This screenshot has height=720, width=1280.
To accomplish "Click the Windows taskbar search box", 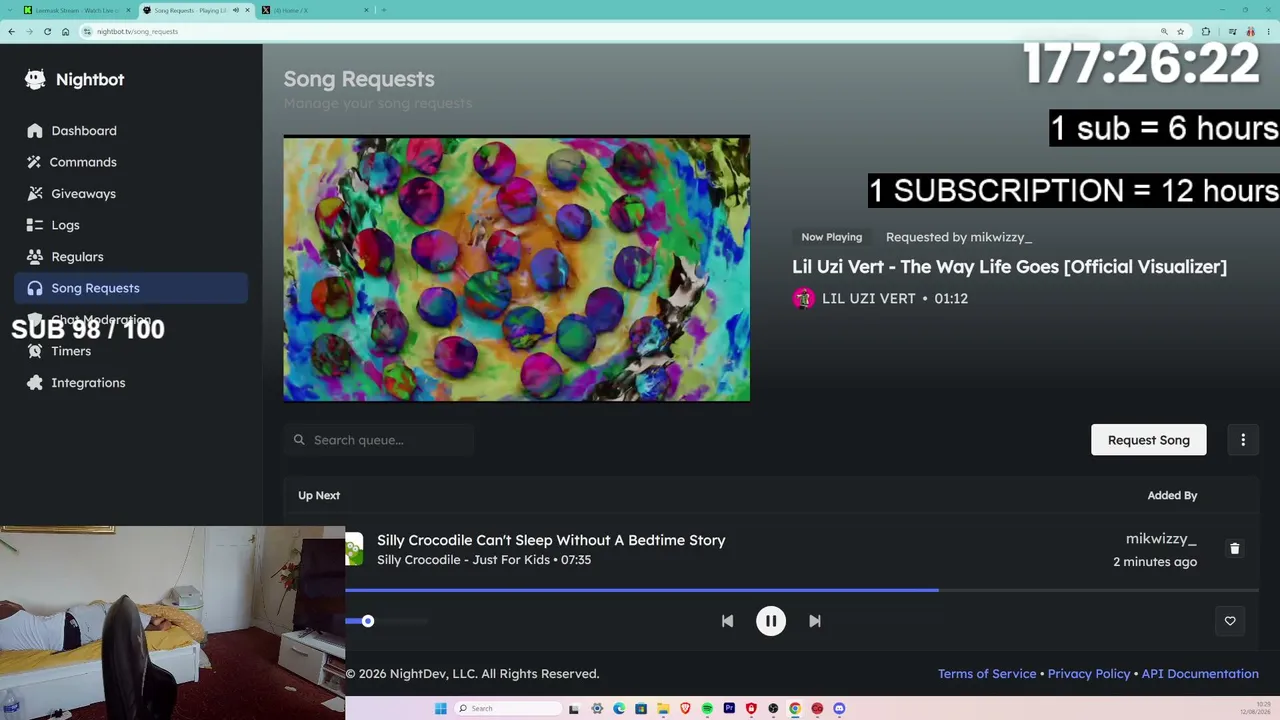I will (508, 709).
